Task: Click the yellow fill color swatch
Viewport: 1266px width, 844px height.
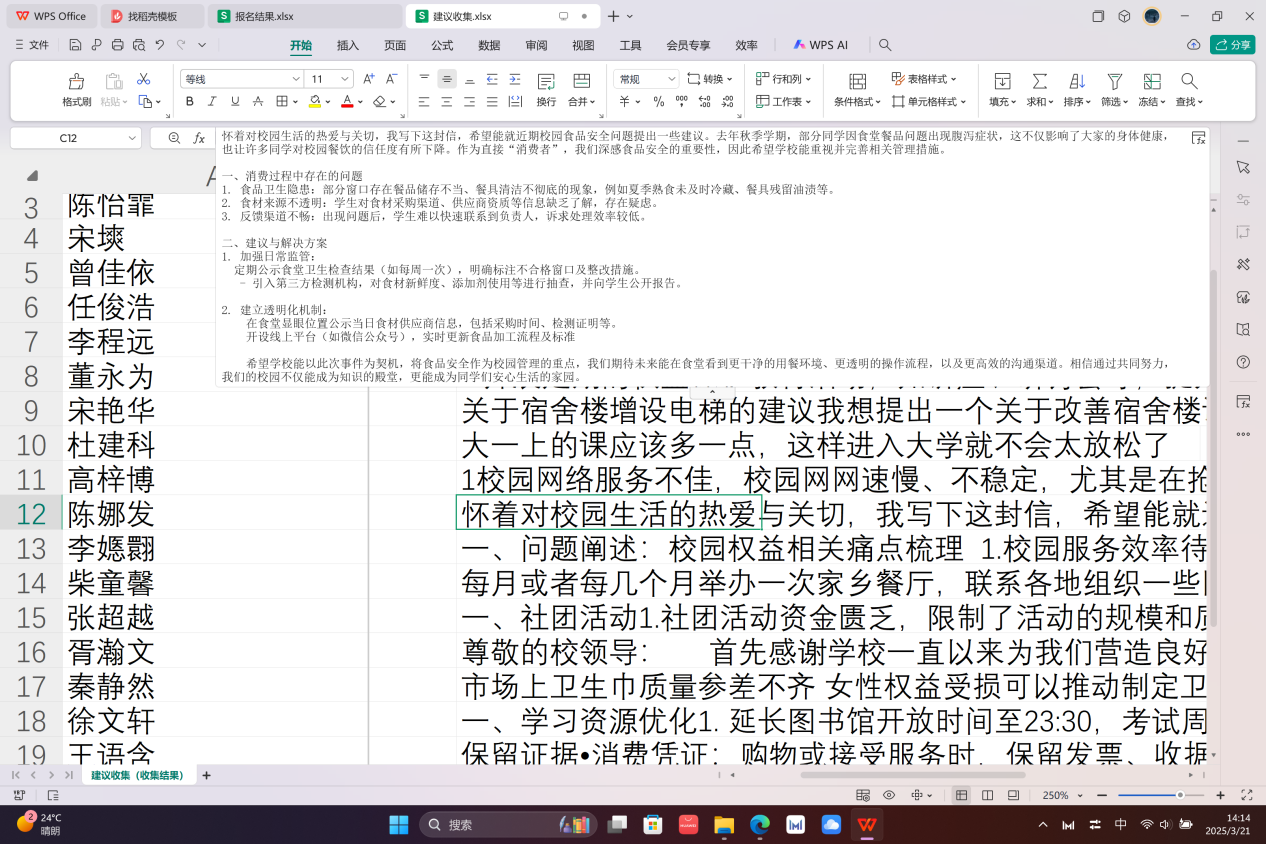Action: (x=315, y=101)
